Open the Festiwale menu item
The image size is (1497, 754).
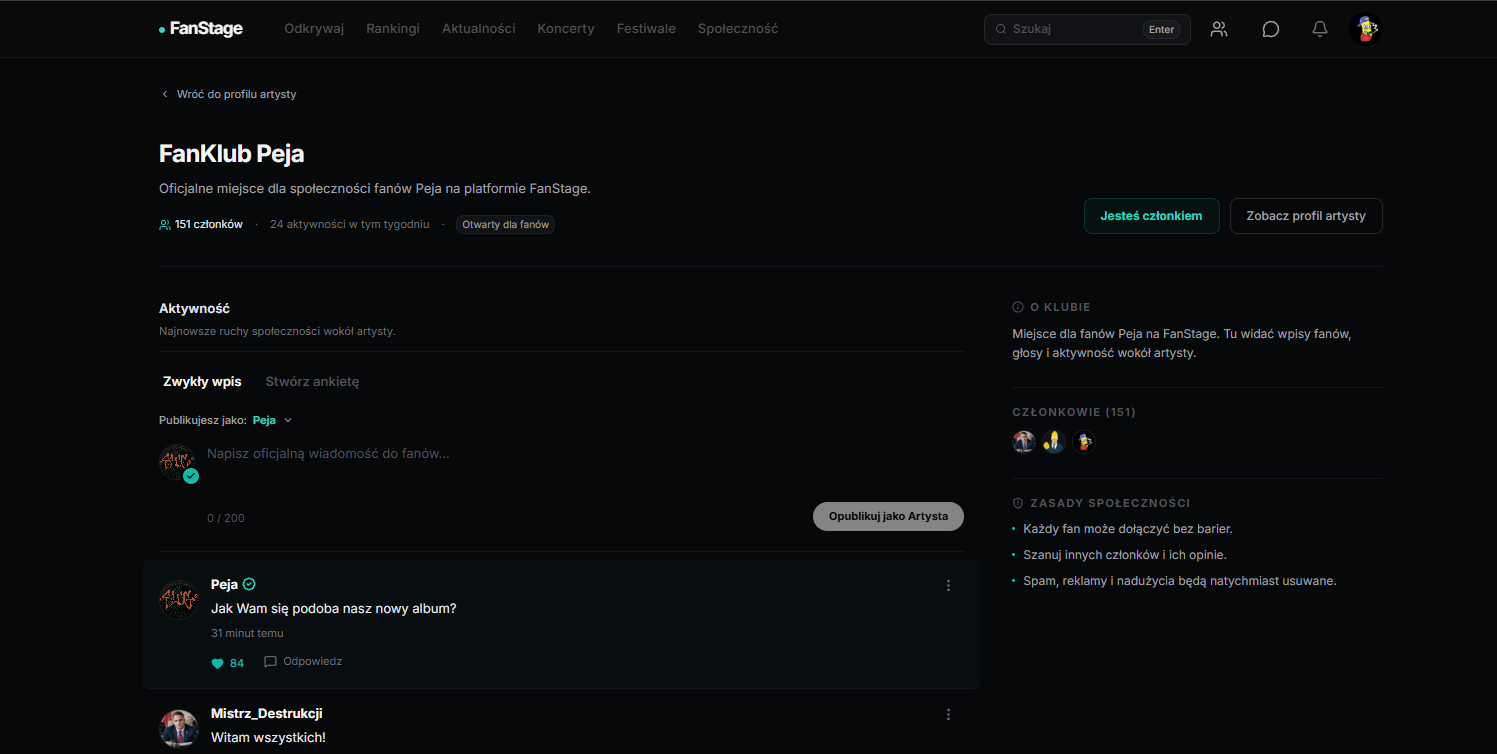pyautogui.click(x=646, y=29)
